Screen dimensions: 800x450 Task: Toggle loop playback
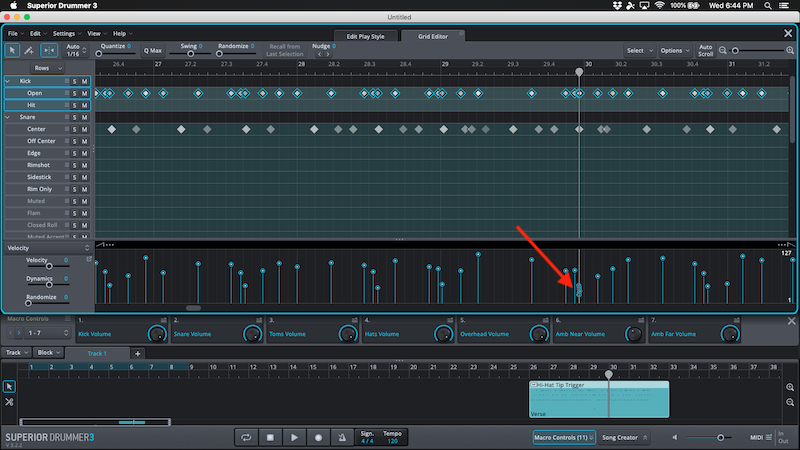[246, 437]
